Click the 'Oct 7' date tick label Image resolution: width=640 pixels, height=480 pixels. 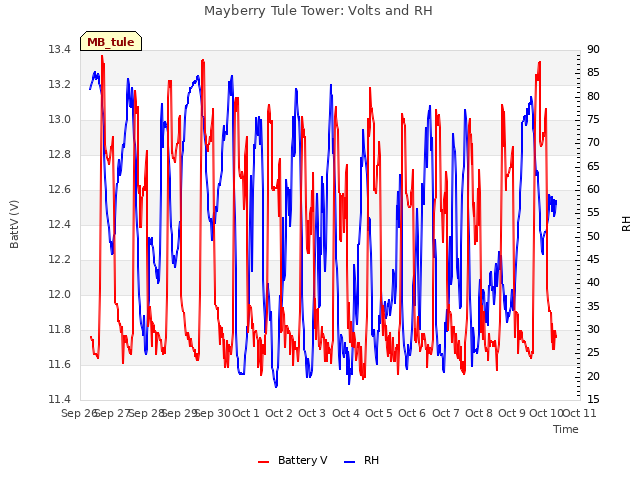(446, 414)
